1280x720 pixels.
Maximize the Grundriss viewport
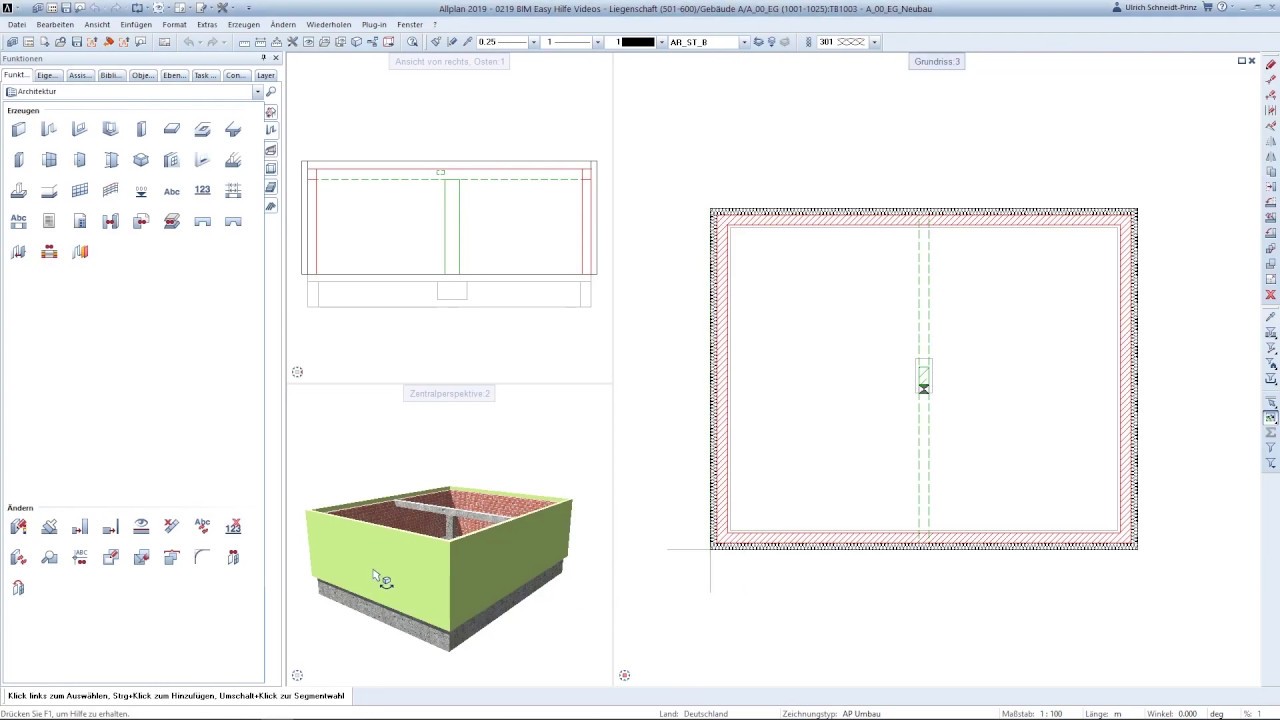pos(1242,61)
